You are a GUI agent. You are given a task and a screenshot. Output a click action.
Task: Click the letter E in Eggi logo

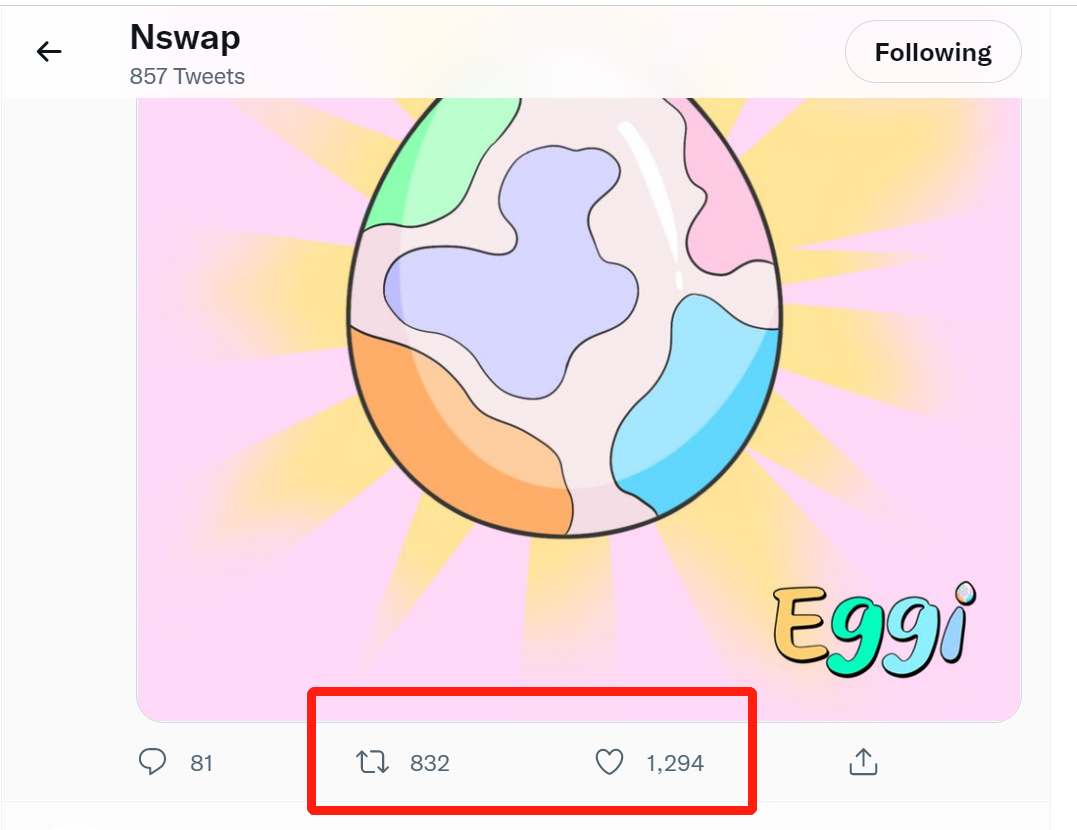(x=798, y=626)
